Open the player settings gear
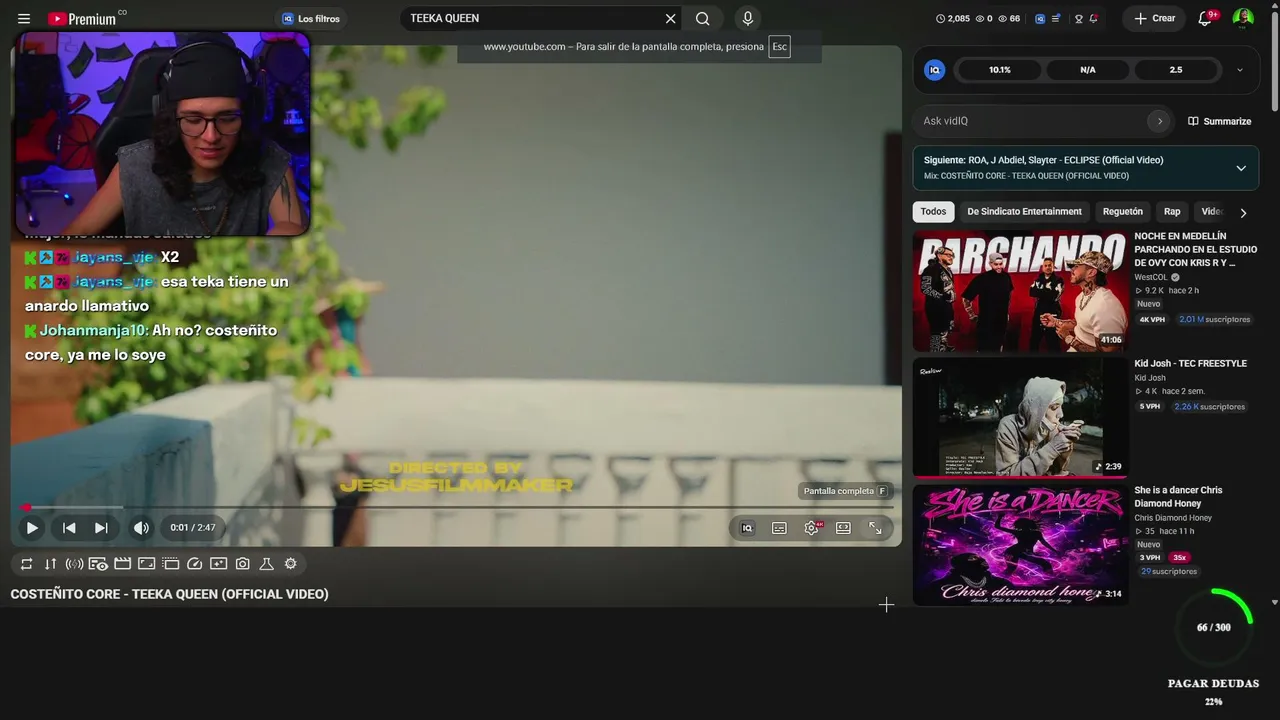Viewport: 1280px width, 720px height. (811, 528)
